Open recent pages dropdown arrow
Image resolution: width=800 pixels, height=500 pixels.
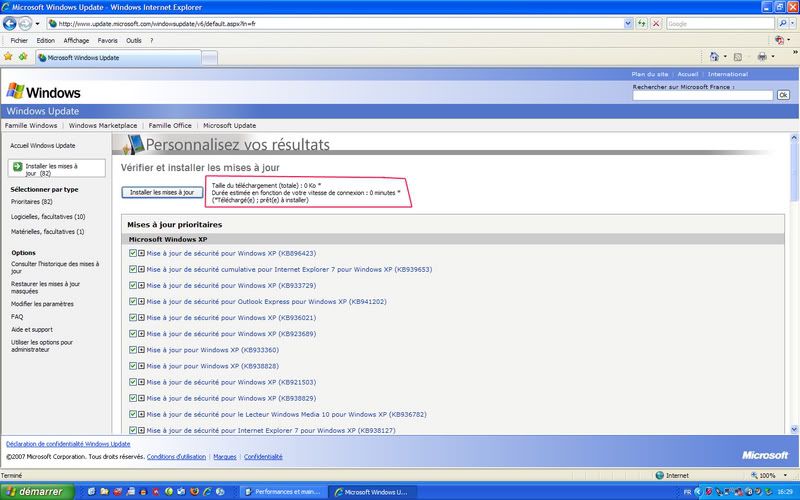pos(37,23)
